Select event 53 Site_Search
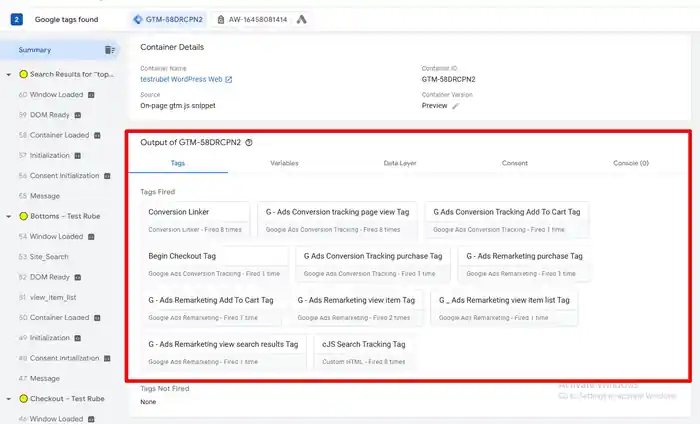The width and height of the screenshot is (700, 424). click(x=44, y=257)
